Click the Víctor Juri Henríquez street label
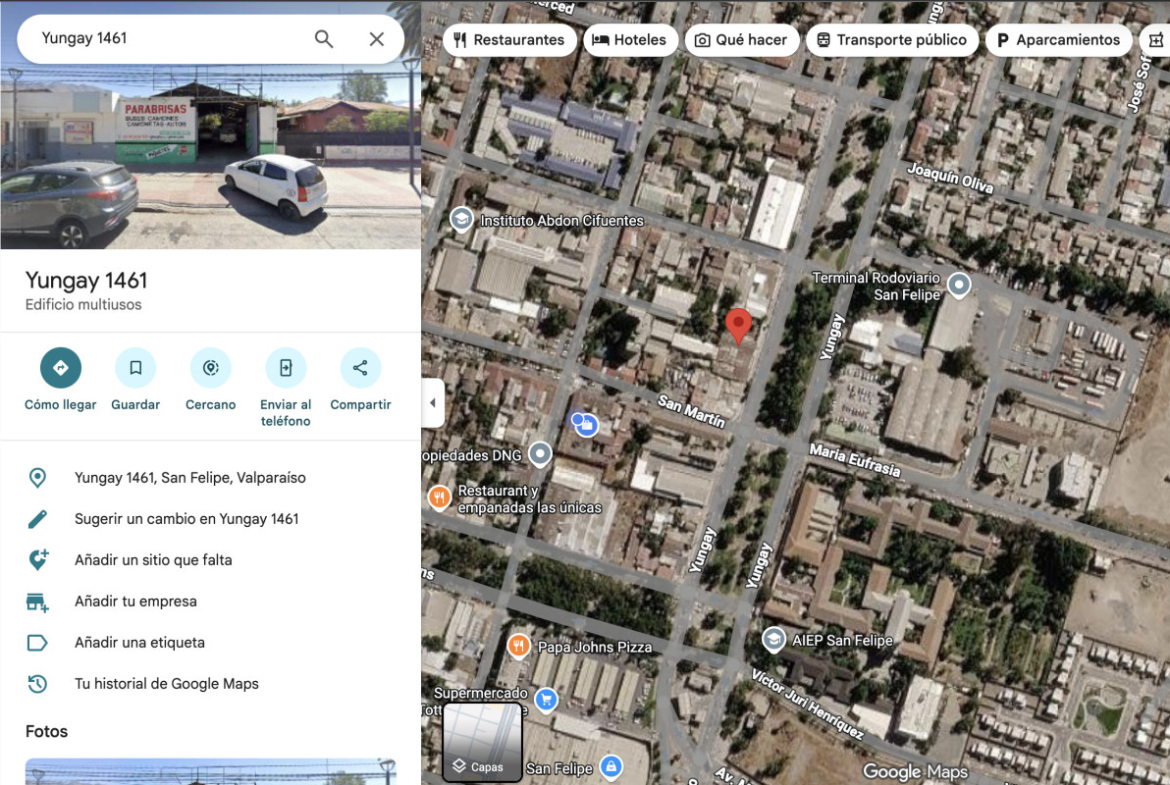Screen dimensions: 1170x785 tap(807, 704)
